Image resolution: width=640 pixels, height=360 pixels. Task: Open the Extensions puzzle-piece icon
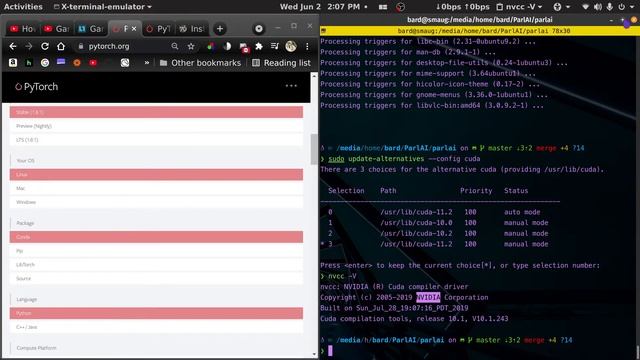pos(259,47)
